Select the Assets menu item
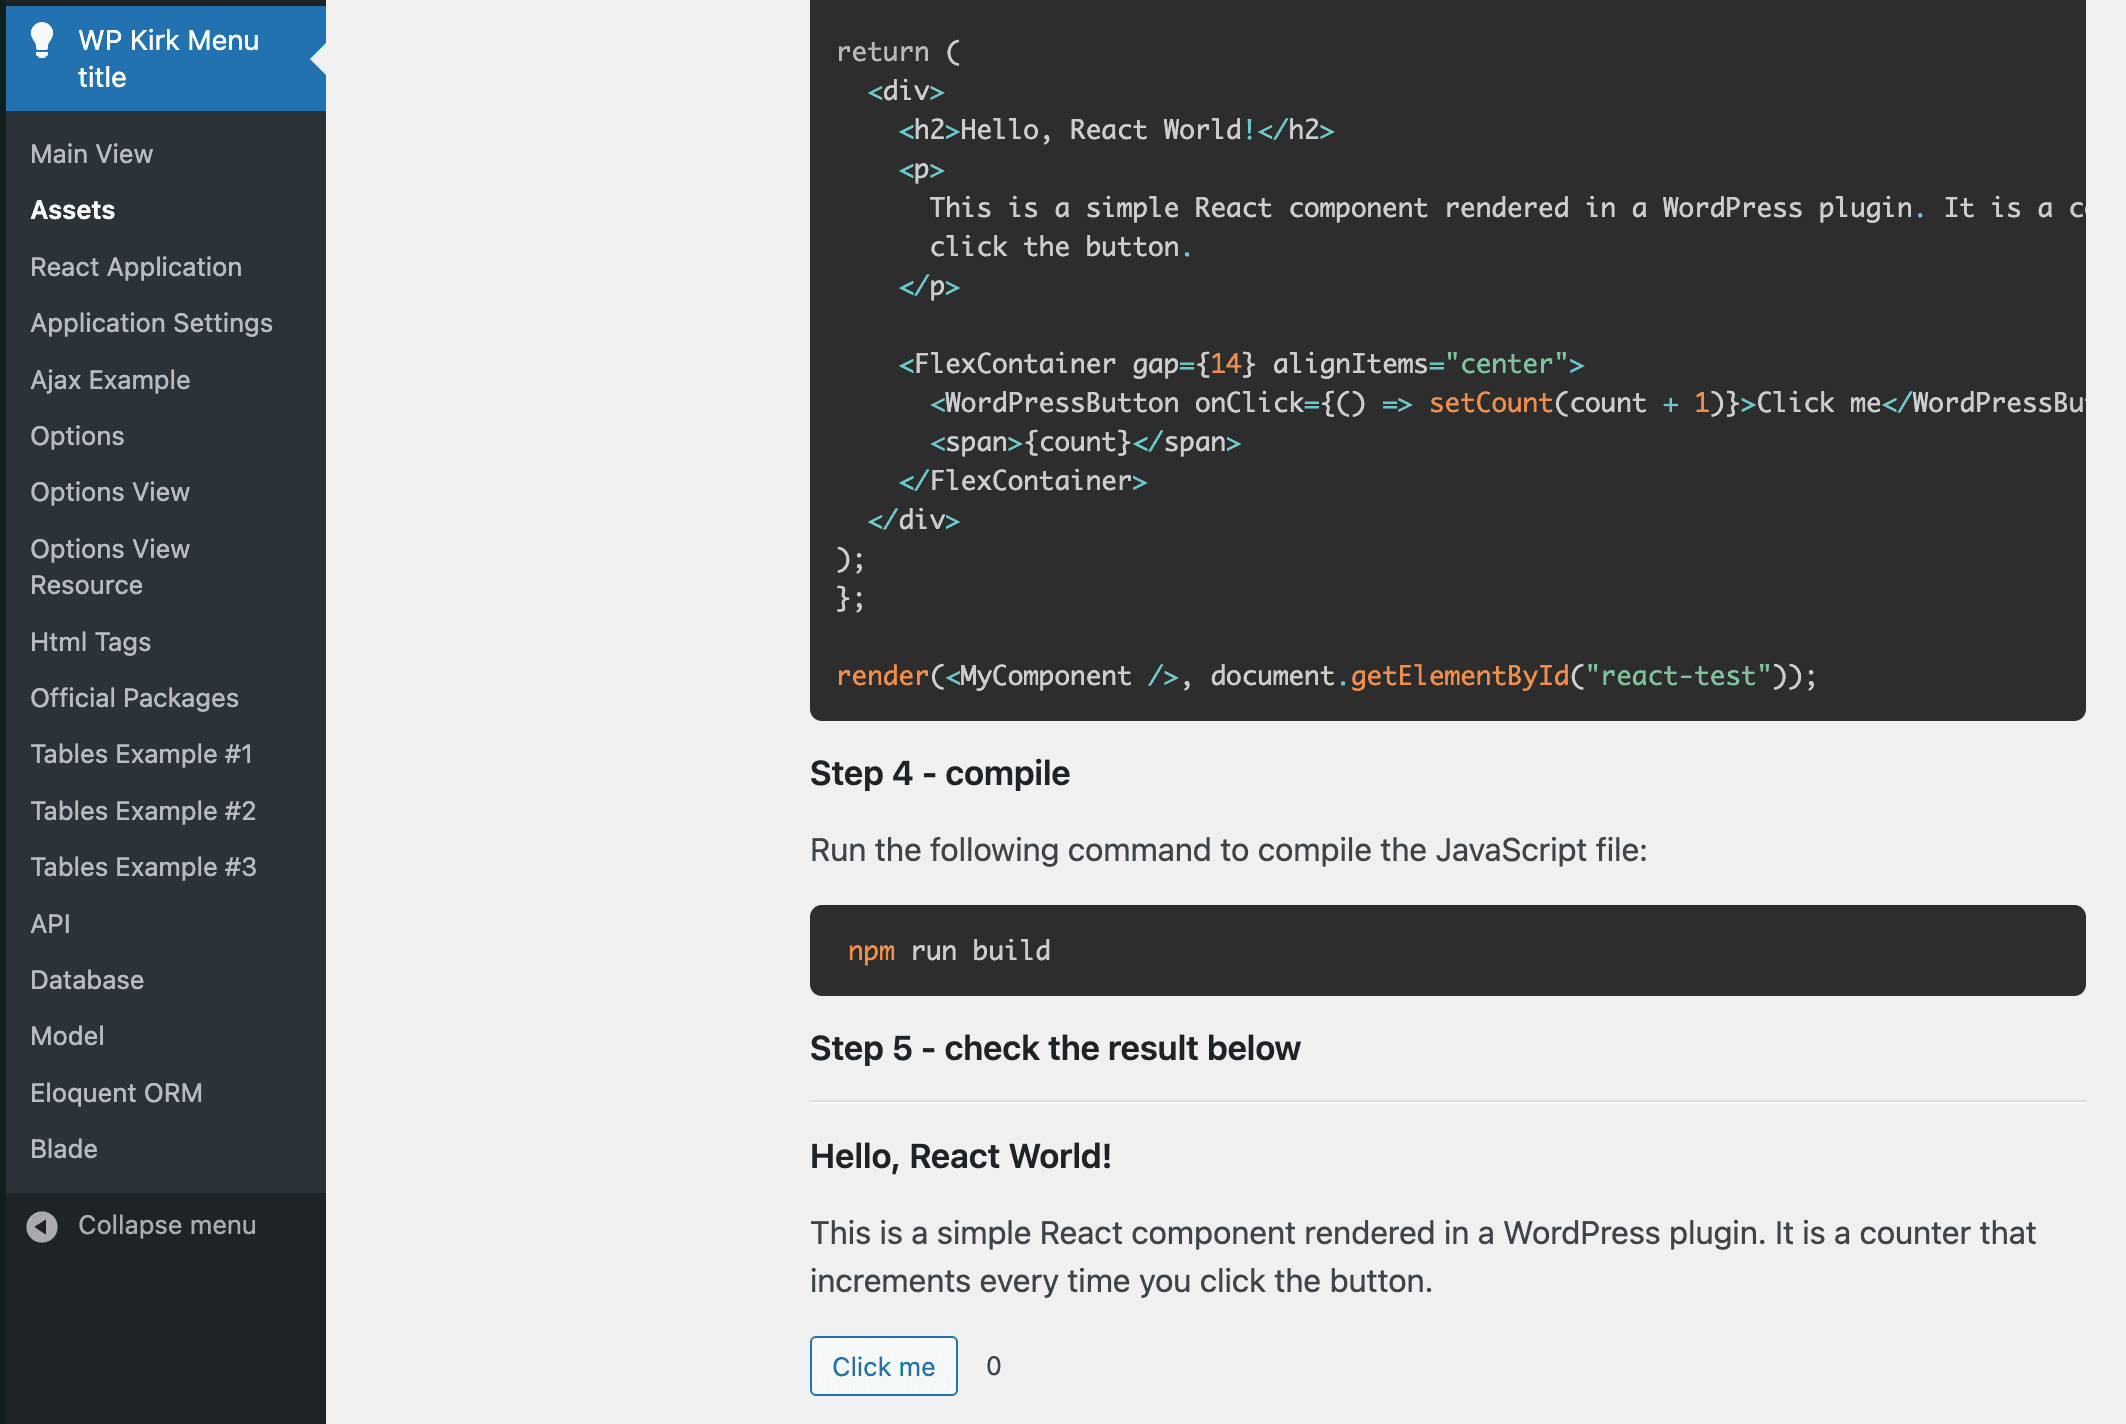Image resolution: width=2126 pixels, height=1424 pixels. coord(73,210)
